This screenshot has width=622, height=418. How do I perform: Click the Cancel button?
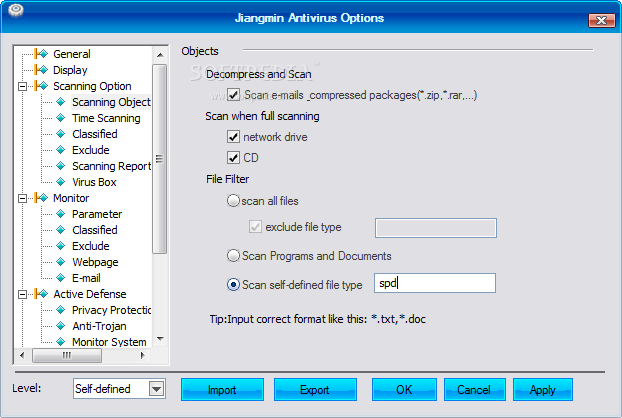474,389
